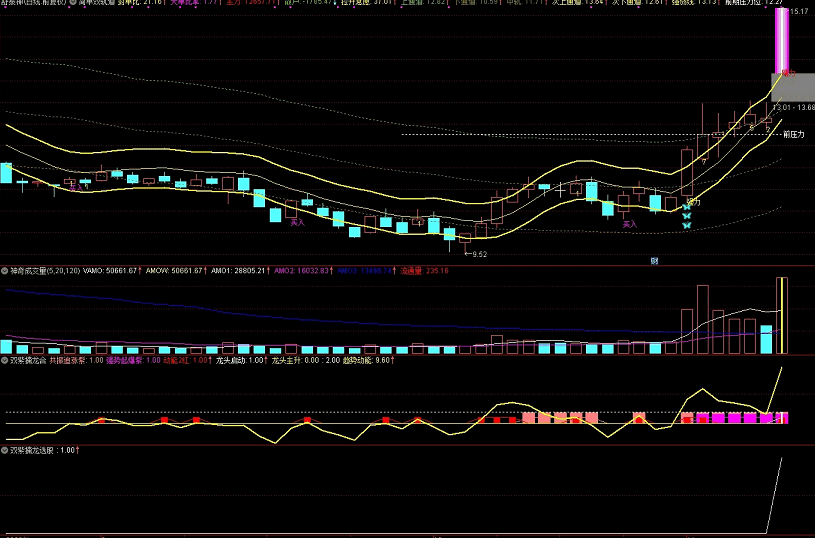Select the 强势起爆紫: 1.00 readout
Image resolution: width=815 pixels, height=538 pixels.
[133, 360]
